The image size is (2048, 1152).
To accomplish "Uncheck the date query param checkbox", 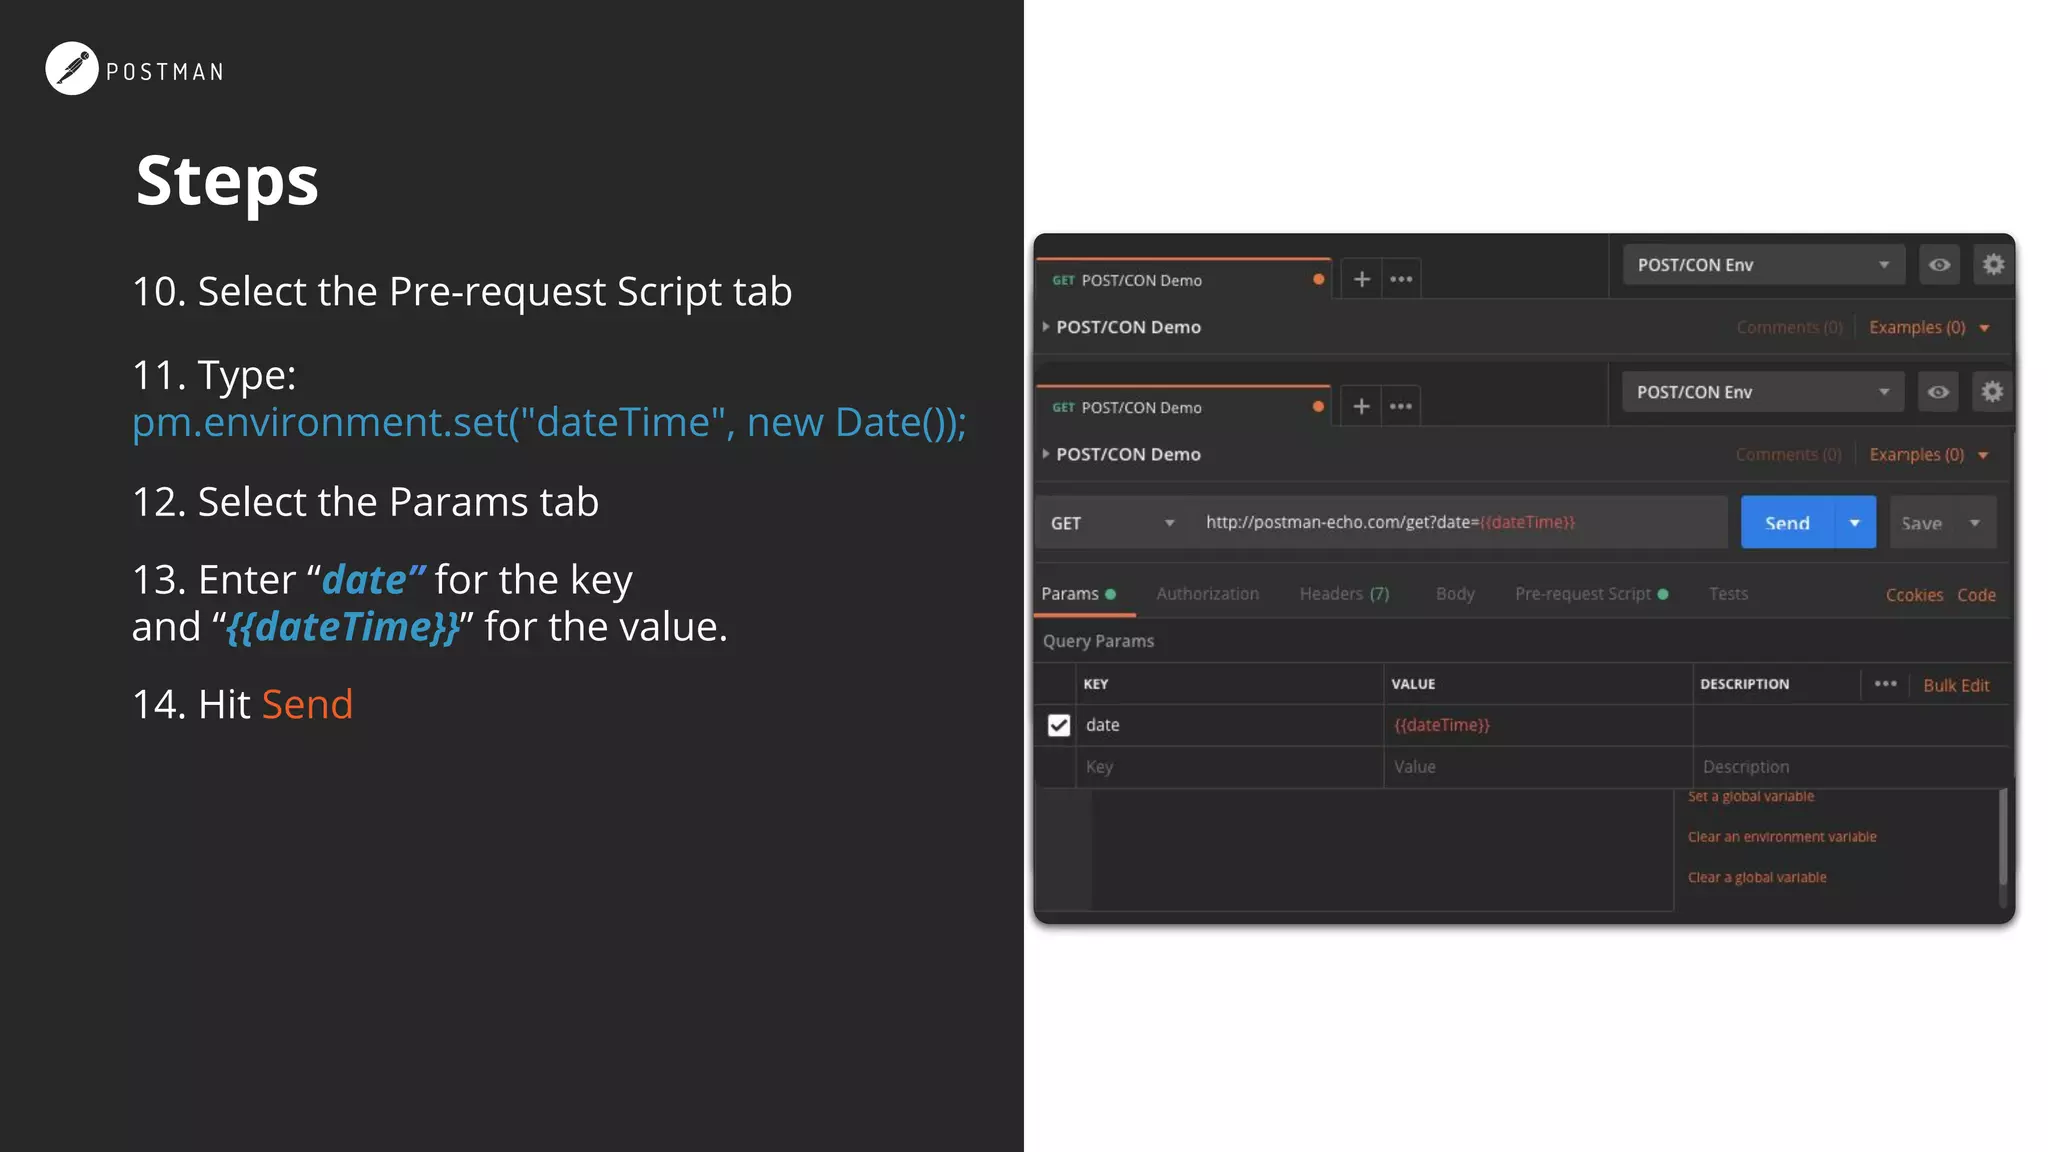I will tap(1058, 725).
